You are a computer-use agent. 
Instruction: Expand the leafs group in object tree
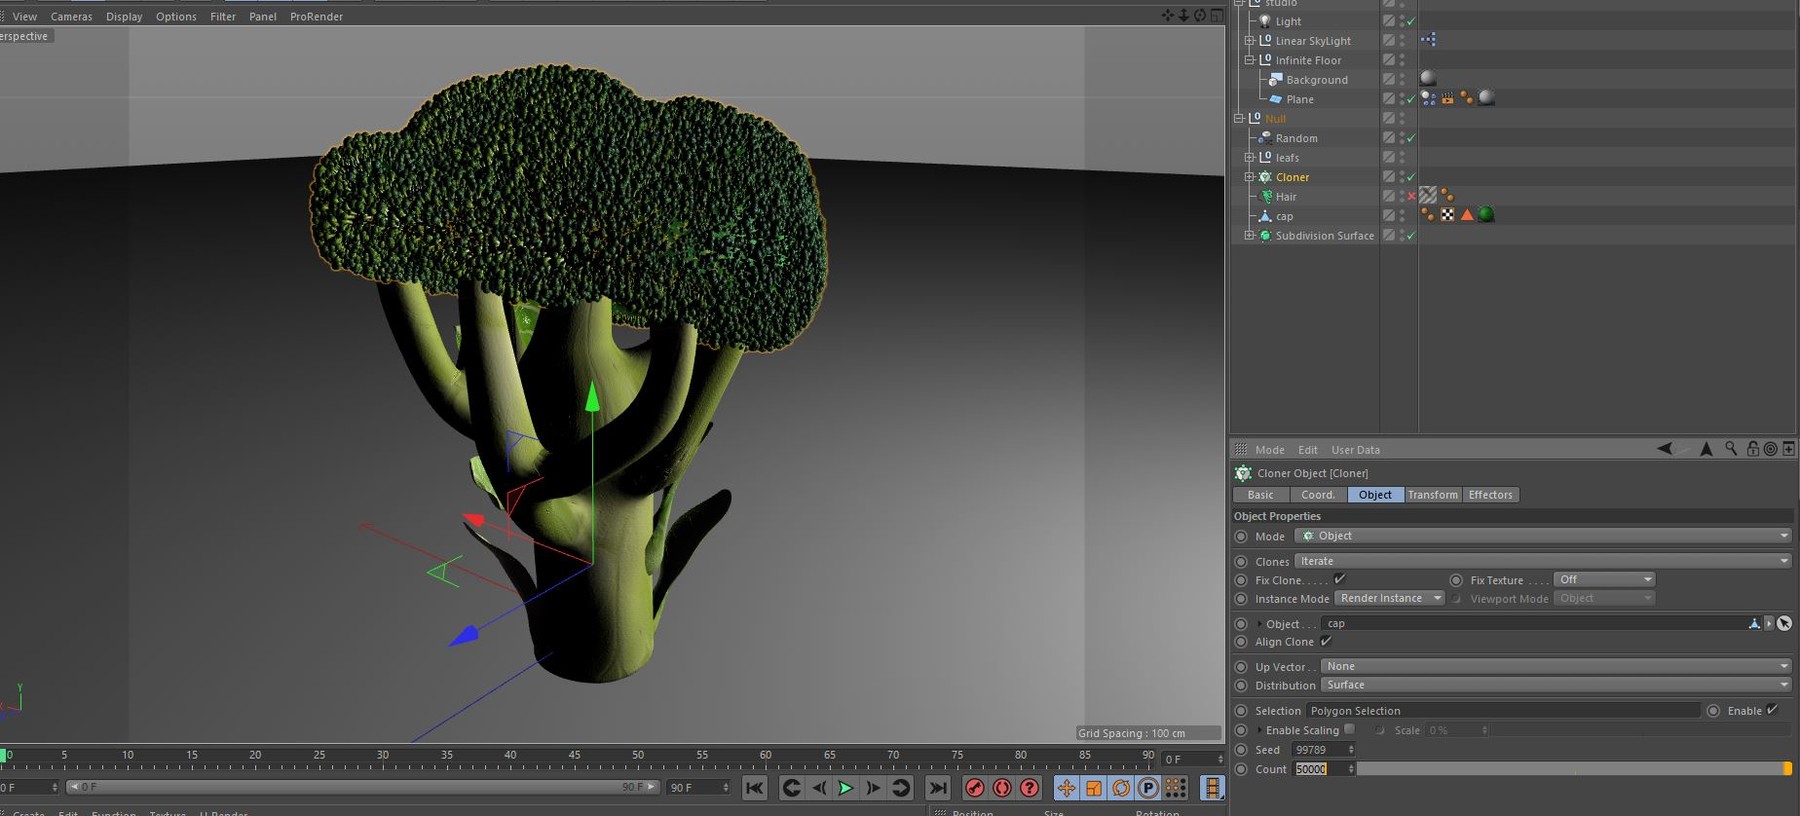pyautogui.click(x=1249, y=158)
